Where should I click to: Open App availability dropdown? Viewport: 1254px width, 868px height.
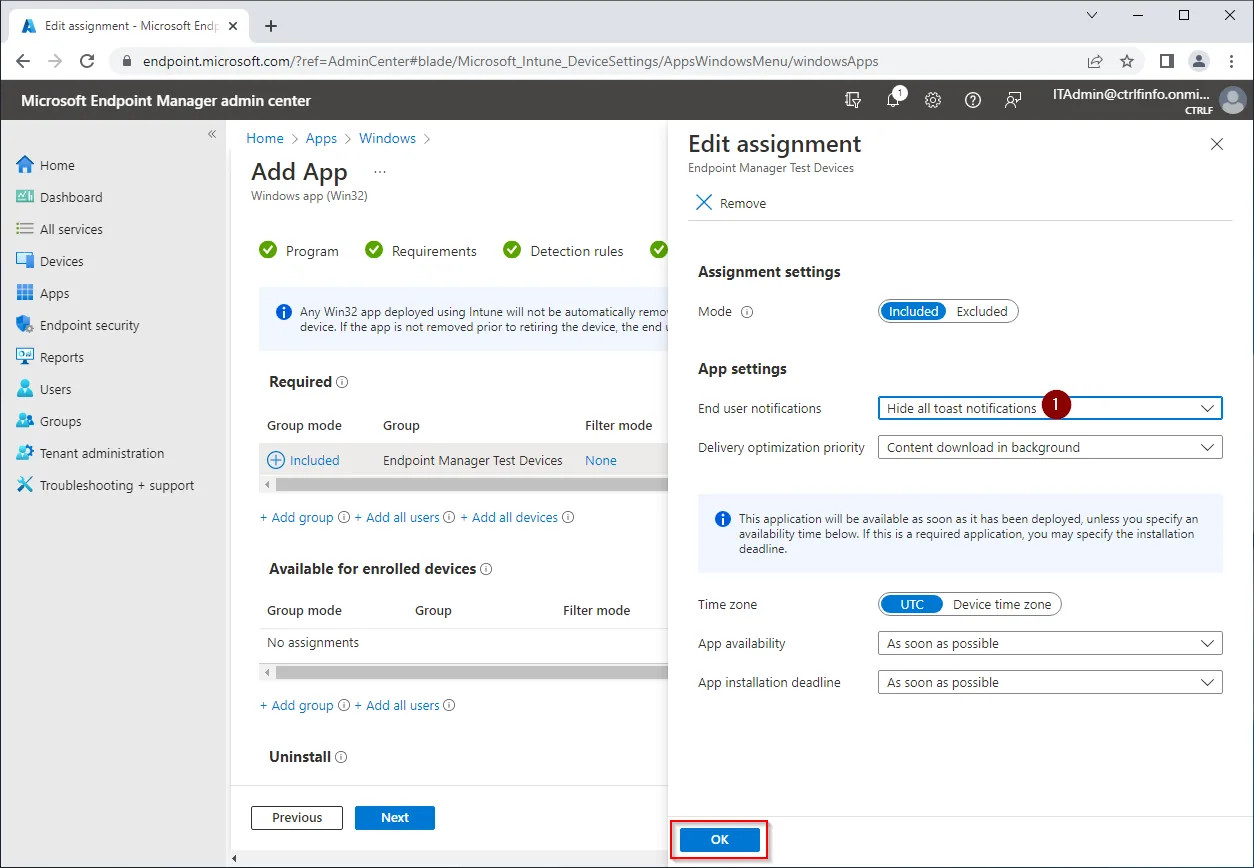point(1050,643)
